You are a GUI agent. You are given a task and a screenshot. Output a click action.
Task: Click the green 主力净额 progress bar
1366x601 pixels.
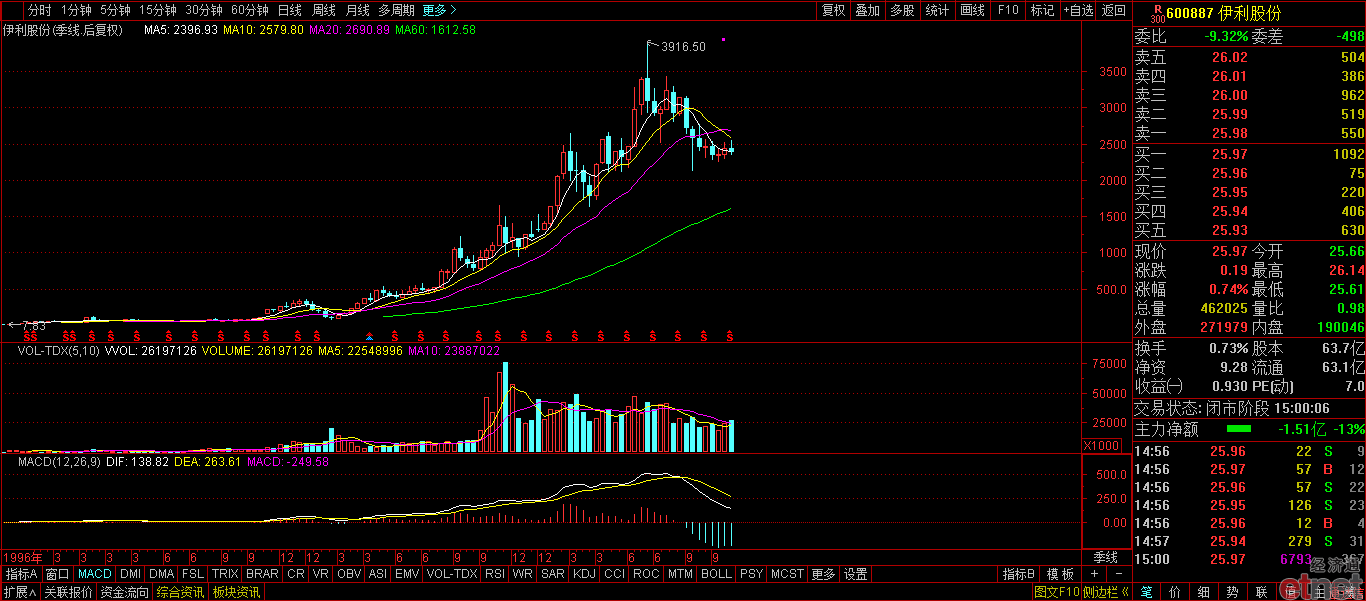click(x=1238, y=428)
